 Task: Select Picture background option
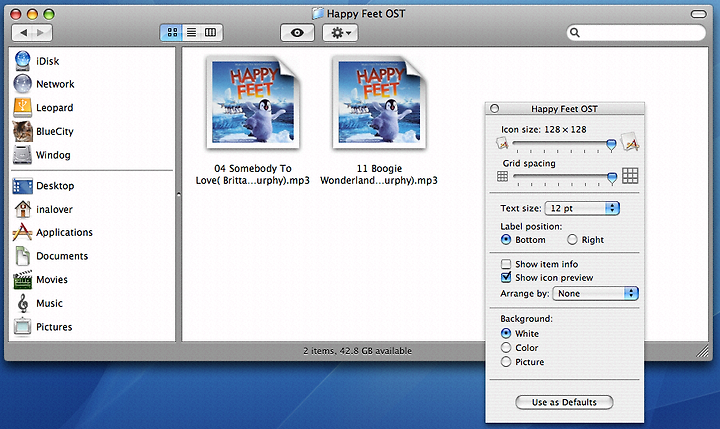(506, 361)
